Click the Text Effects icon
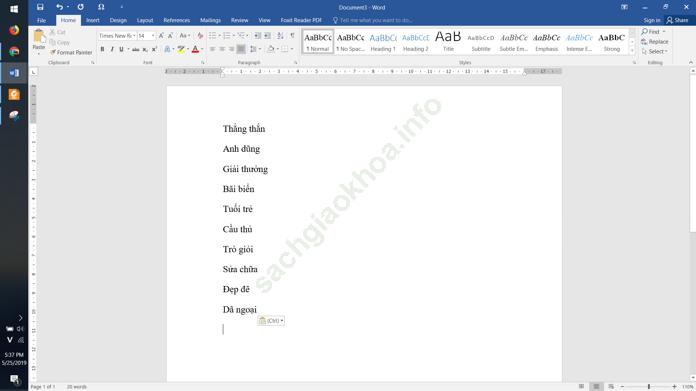Image resolution: width=696 pixels, height=391 pixels. coord(167,49)
